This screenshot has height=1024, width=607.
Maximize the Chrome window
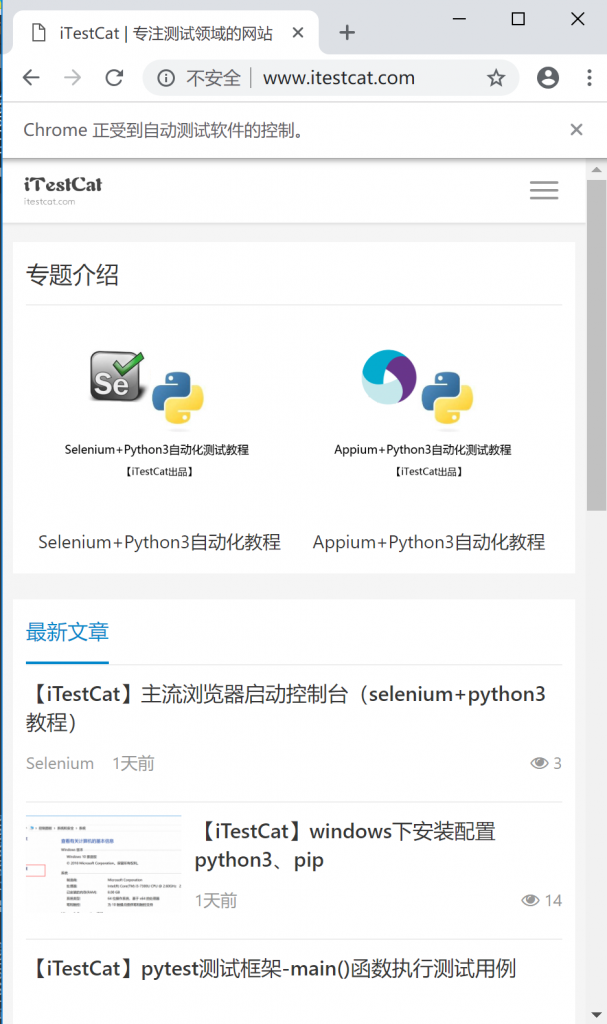[518, 19]
